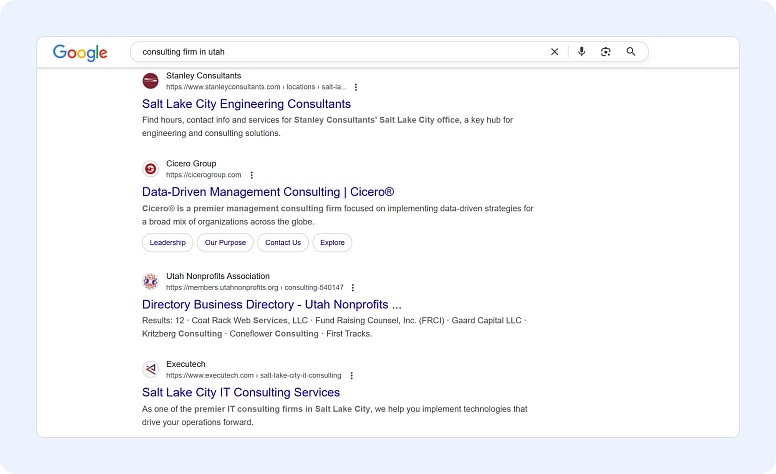Image resolution: width=776 pixels, height=474 pixels.
Task: Click the magnifying glass search icon
Action: pyautogui.click(x=631, y=52)
